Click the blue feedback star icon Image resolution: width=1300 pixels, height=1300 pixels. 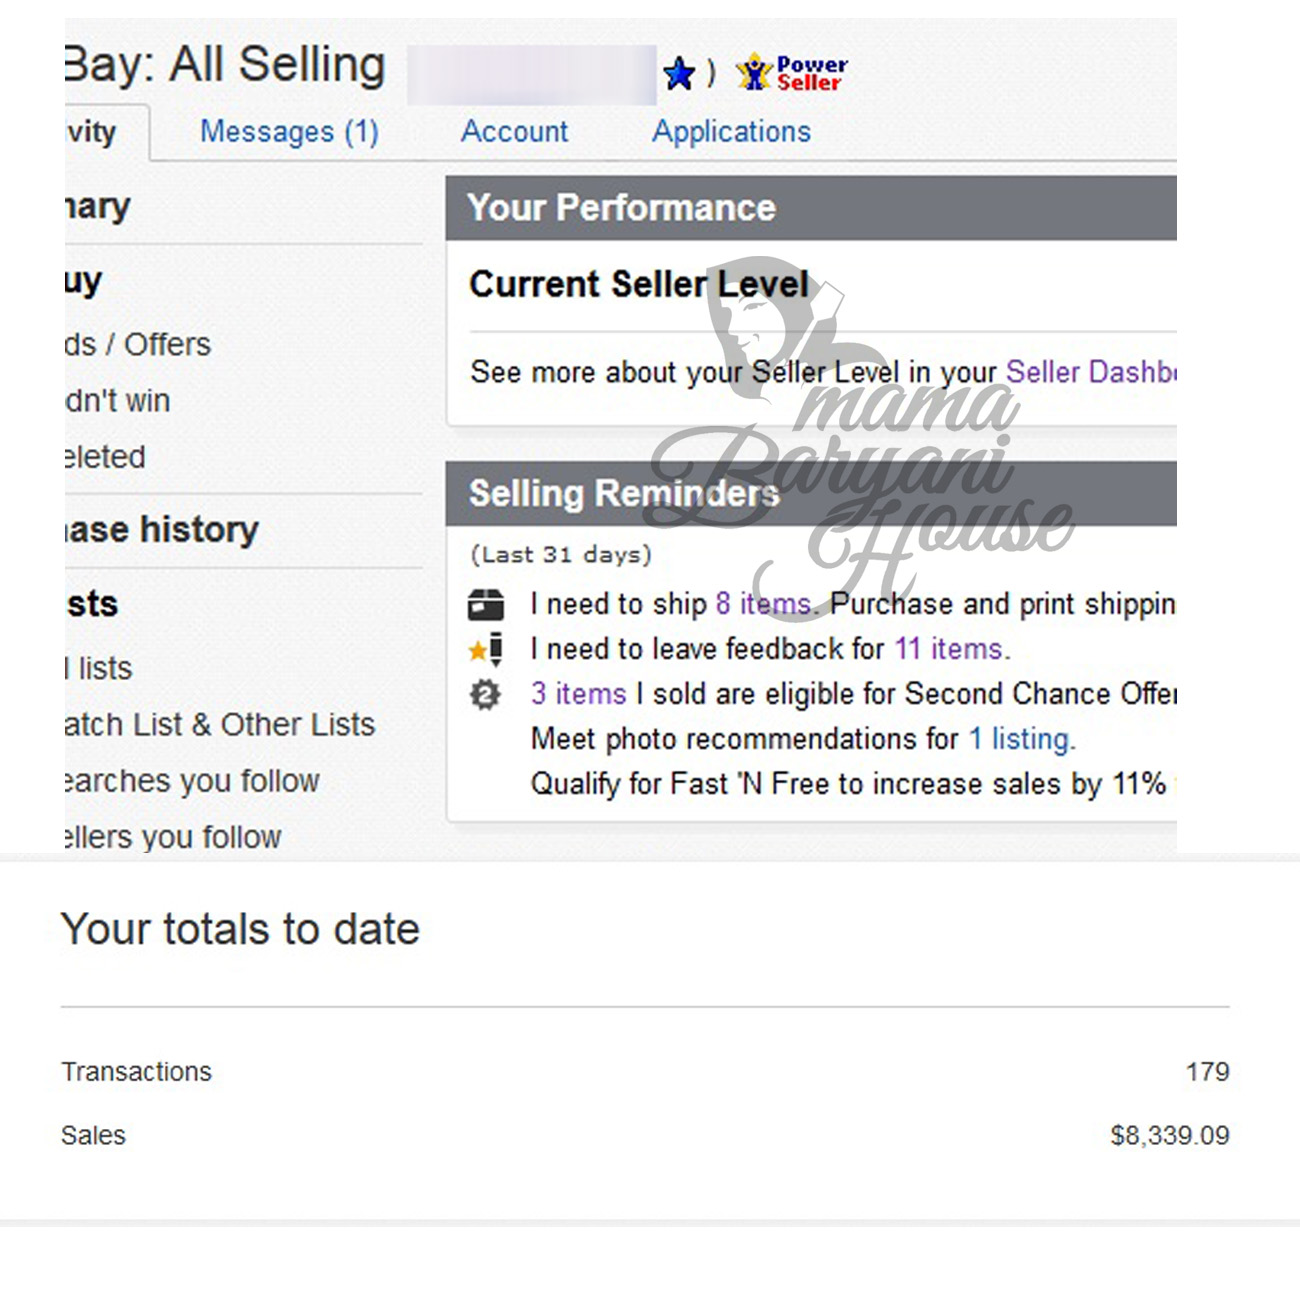(679, 73)
